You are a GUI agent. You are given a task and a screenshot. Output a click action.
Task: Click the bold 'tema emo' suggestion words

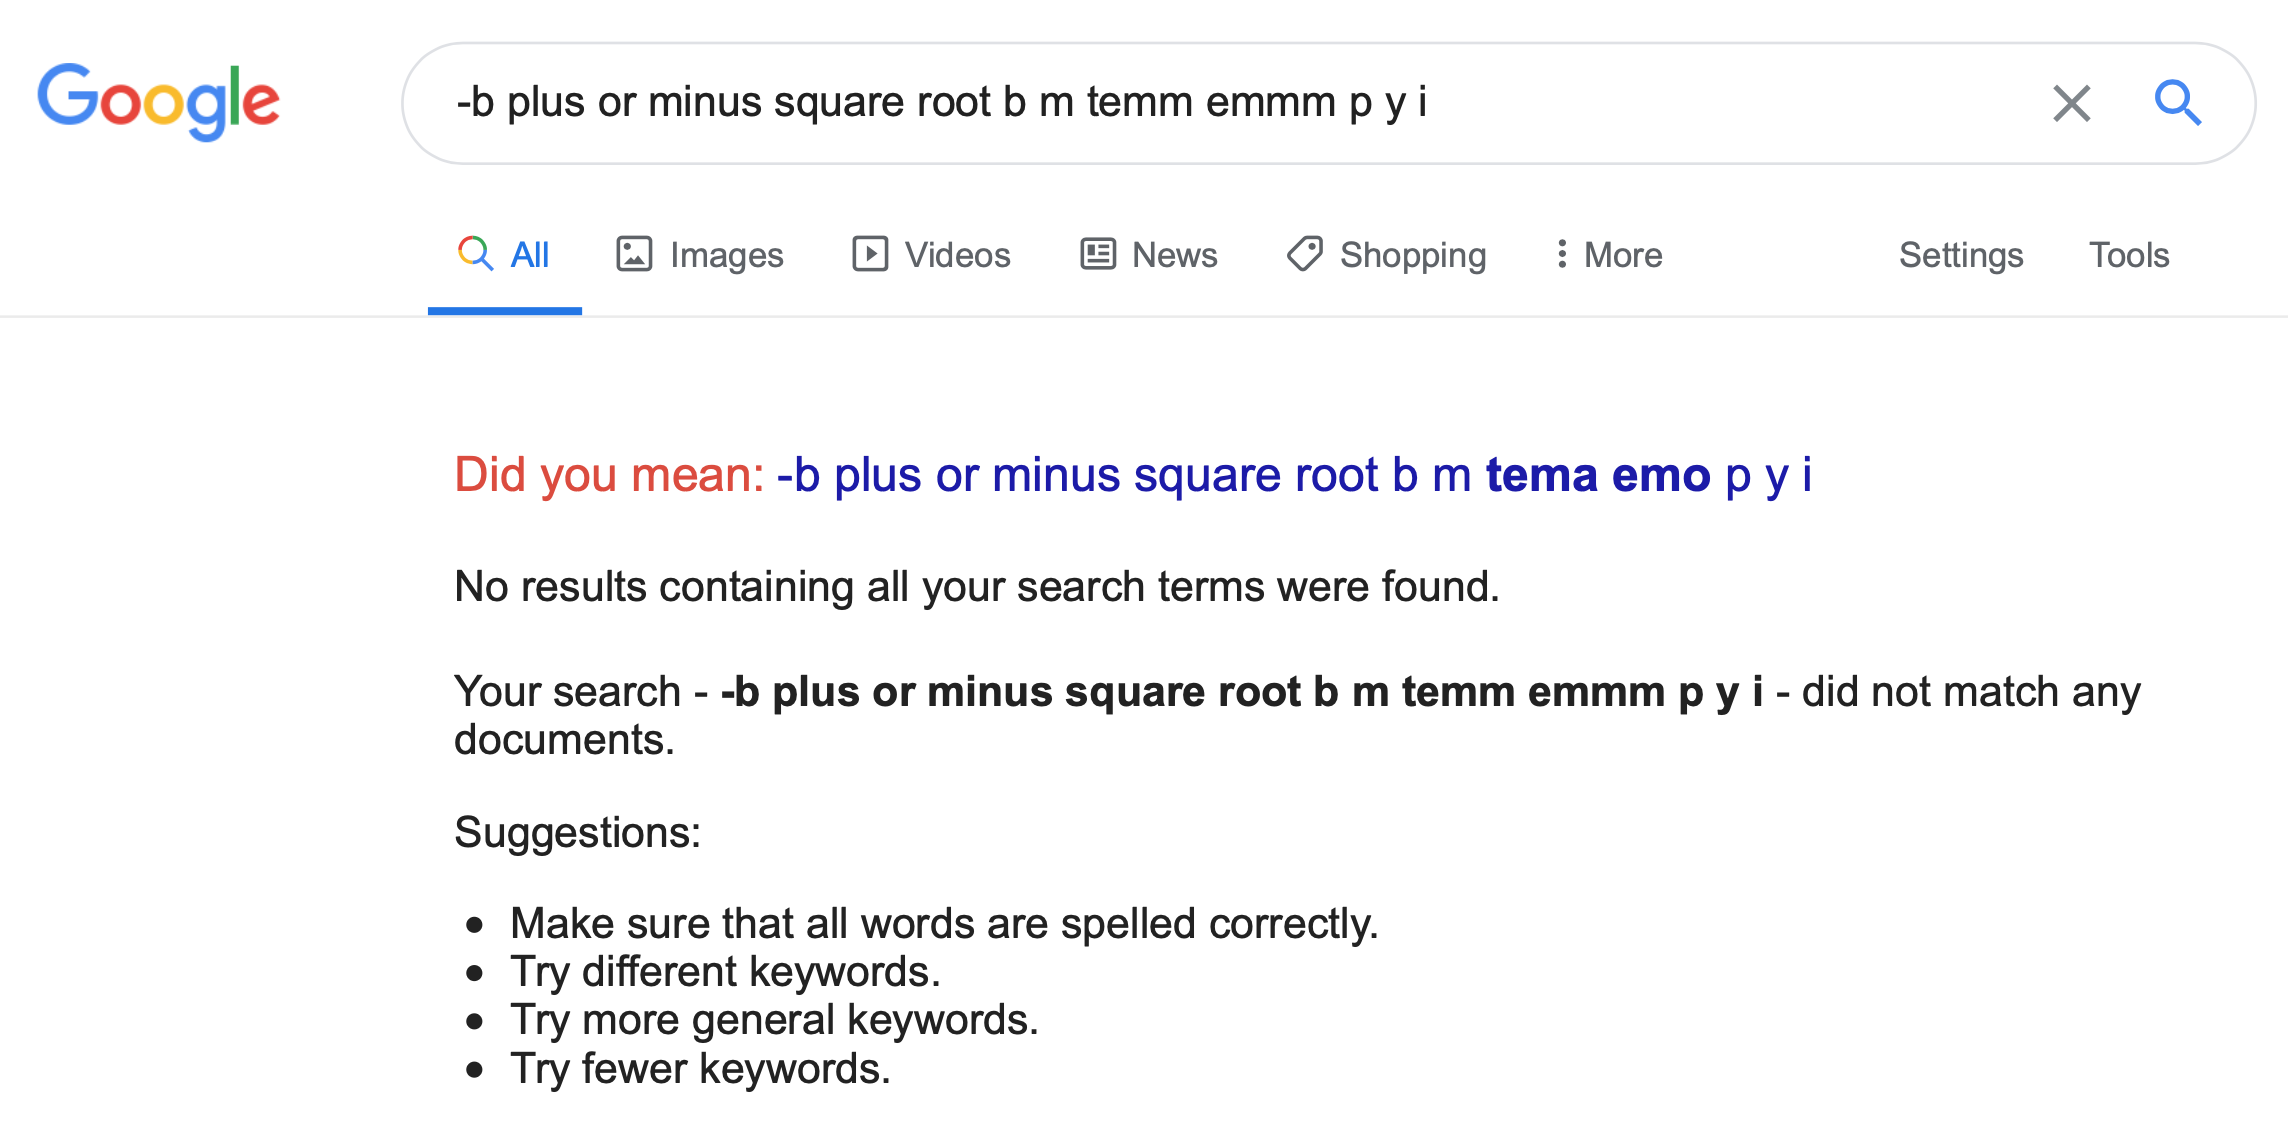(1597, 475)
